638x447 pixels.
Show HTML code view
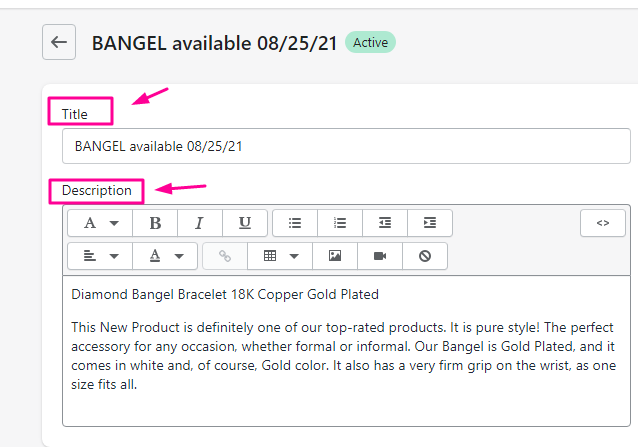[x=603, y=223]
